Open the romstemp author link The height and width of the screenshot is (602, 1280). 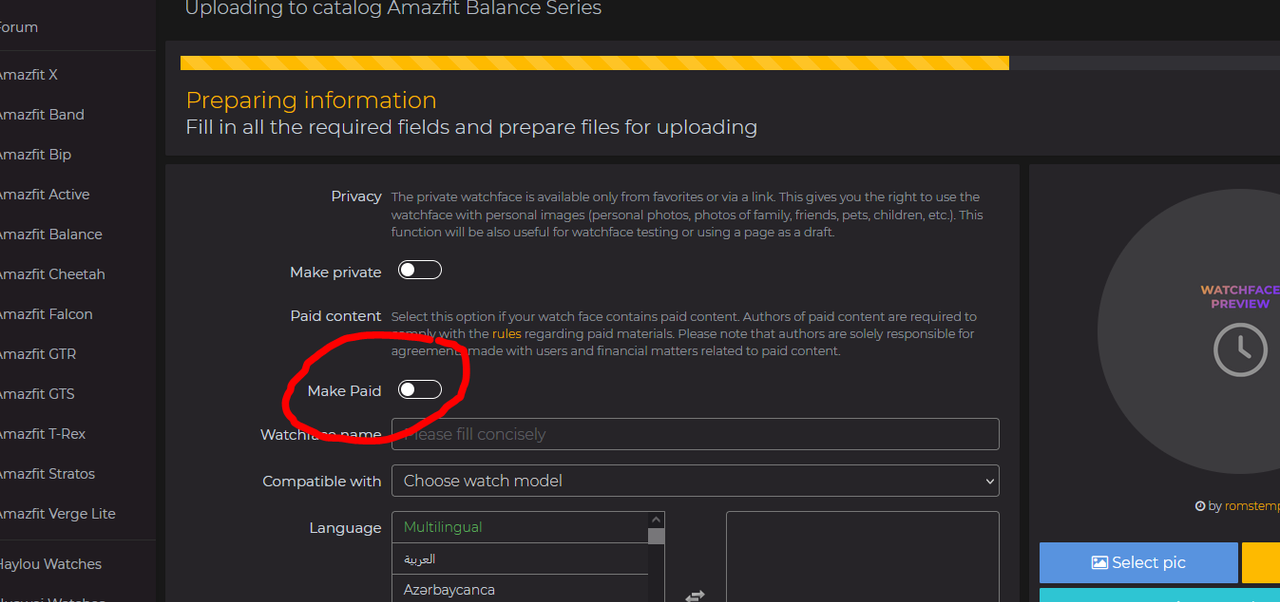click(1252, 506)
